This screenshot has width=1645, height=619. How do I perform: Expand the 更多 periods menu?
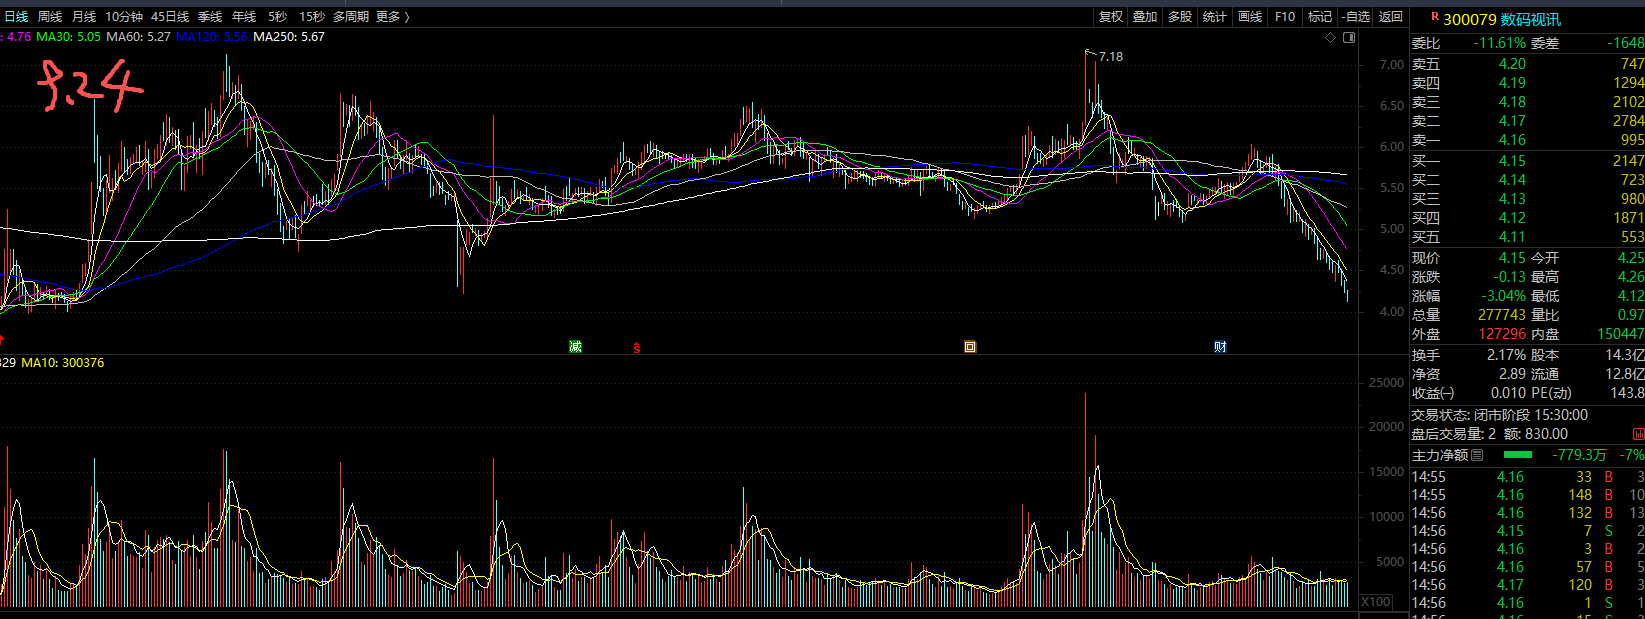[392, 16]
